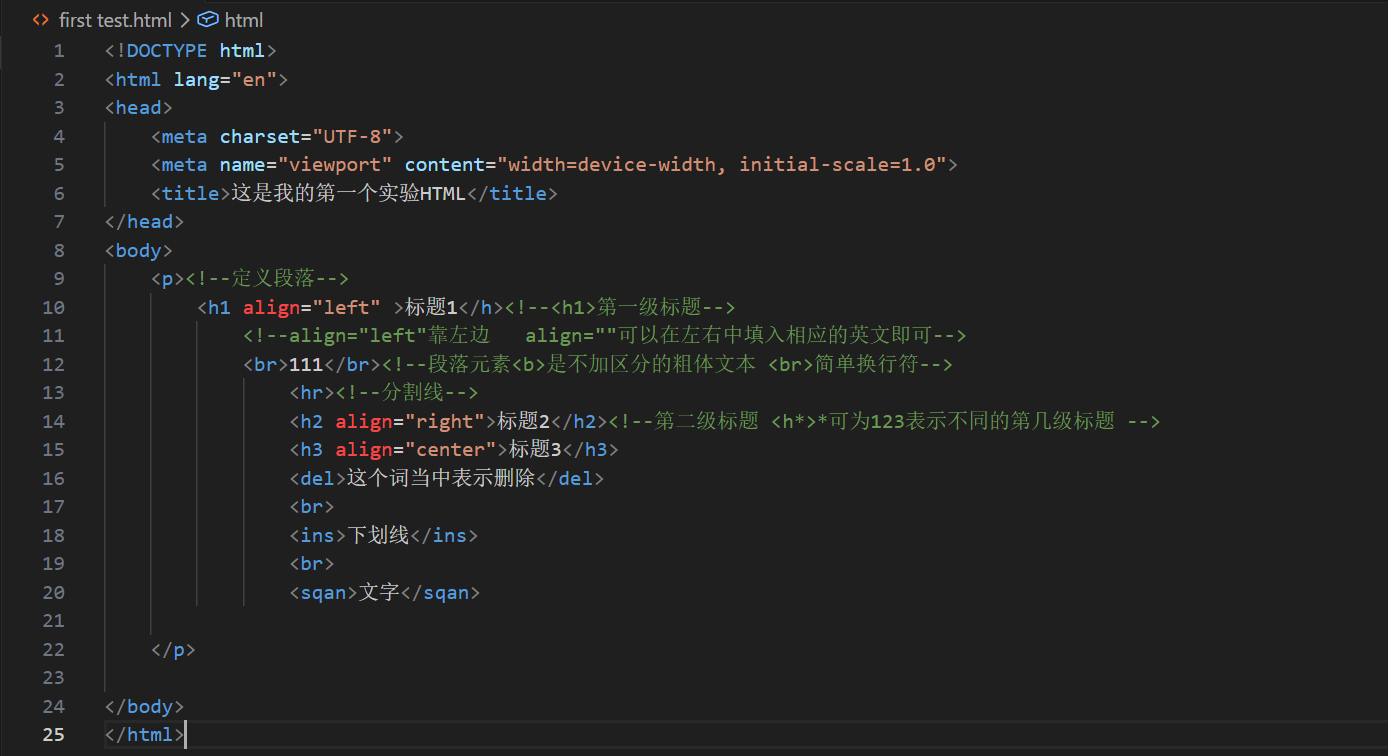Viewport: 1388px width, 756px height.
Task: Click the "viewport" name value
Action: (335, 165)
